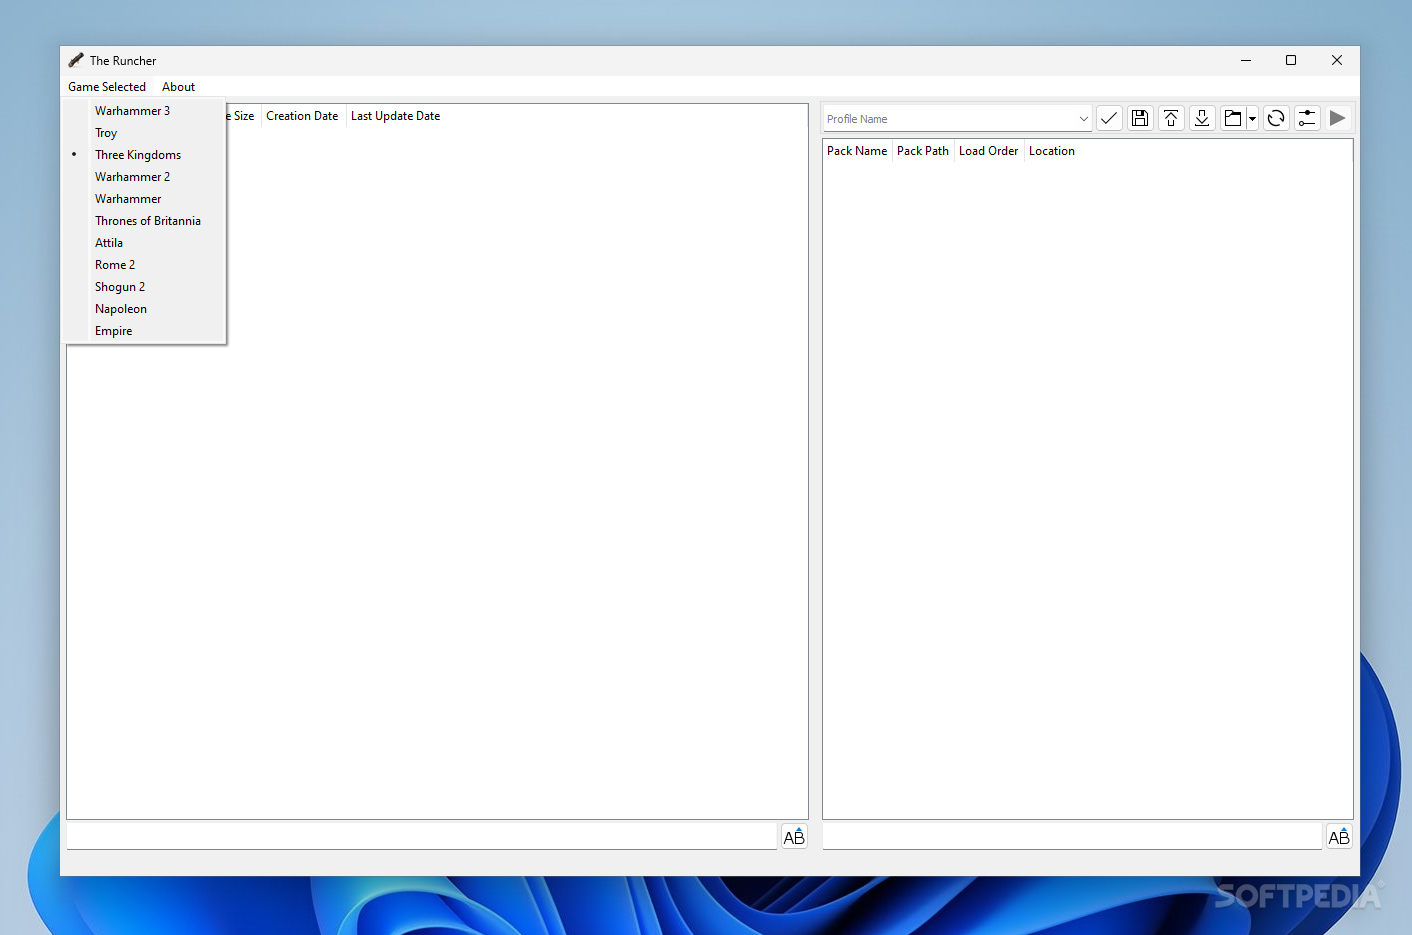Pick the Warhammer menu entry

(x=146, y=199)
